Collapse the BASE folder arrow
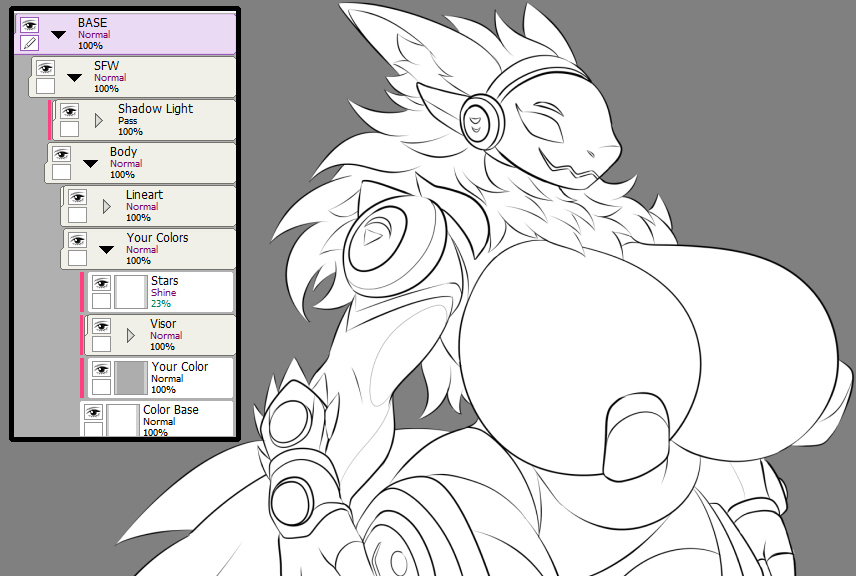The image size is (856, 576). 58,34
